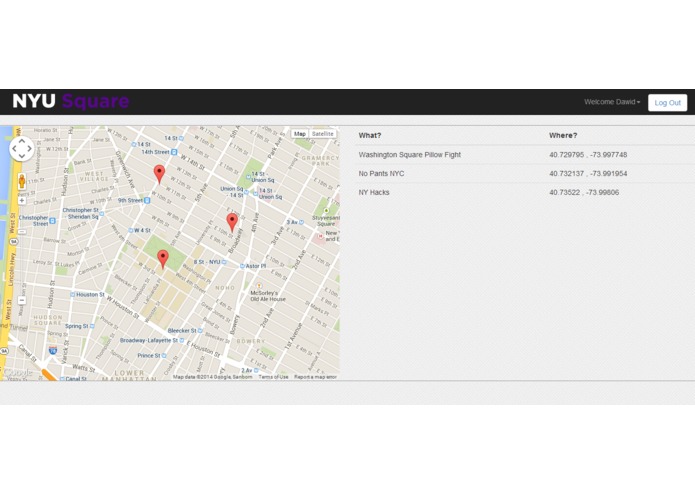Click coordinates 40.729795 , -73.997748

pos(588,155)
